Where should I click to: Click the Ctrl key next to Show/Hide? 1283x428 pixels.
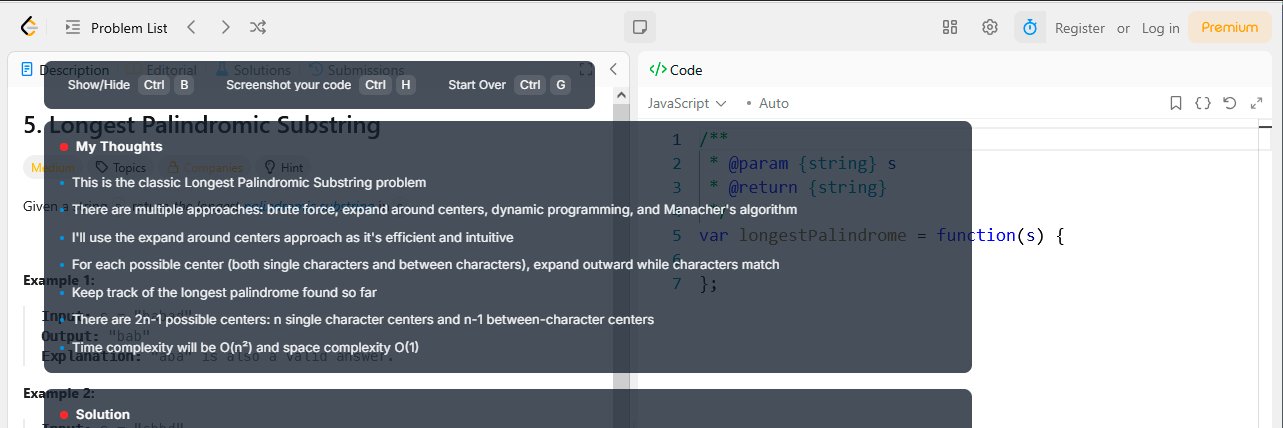(x=154, y=85)
